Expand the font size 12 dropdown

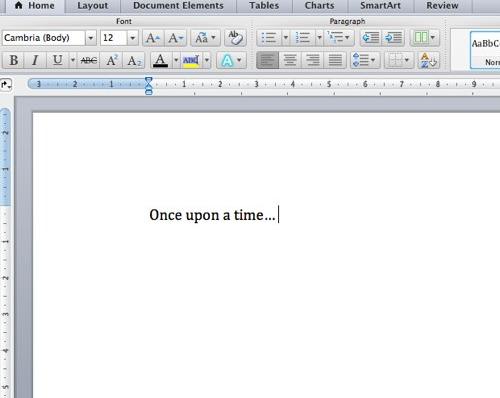pos(132,38)
